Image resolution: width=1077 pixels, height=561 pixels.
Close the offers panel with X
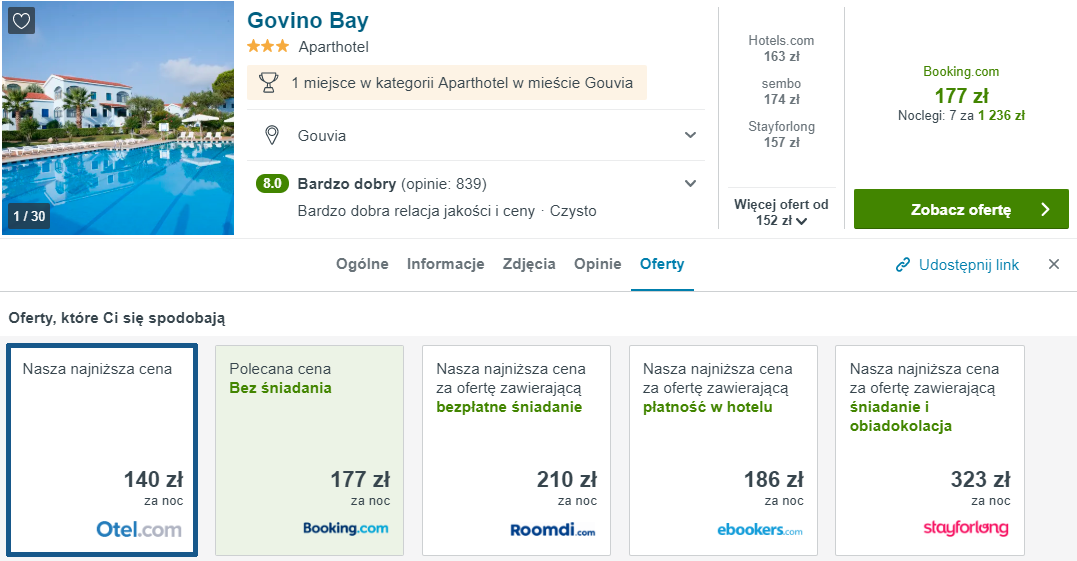point(1054,264)
